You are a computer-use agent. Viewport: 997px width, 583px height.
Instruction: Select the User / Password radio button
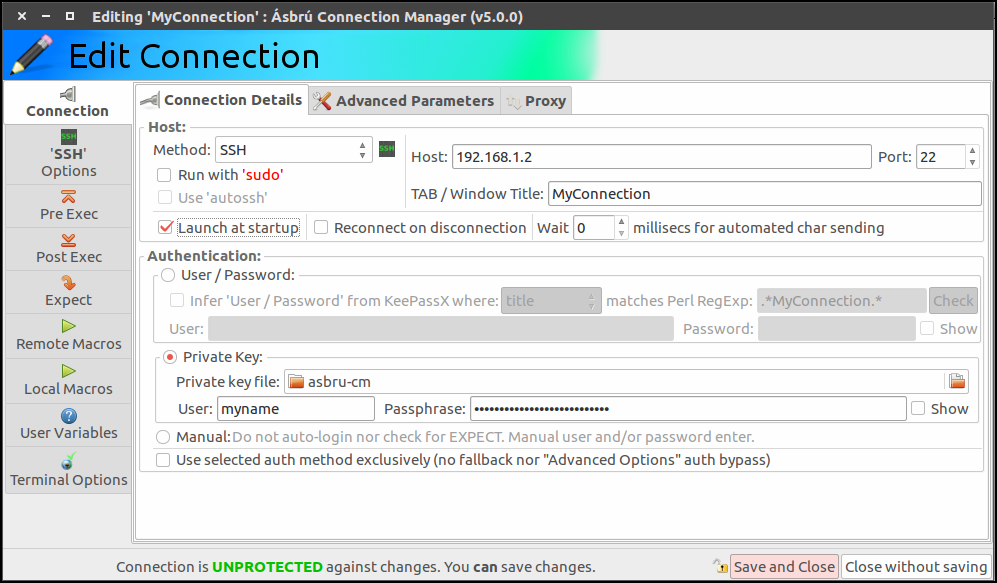168,275
